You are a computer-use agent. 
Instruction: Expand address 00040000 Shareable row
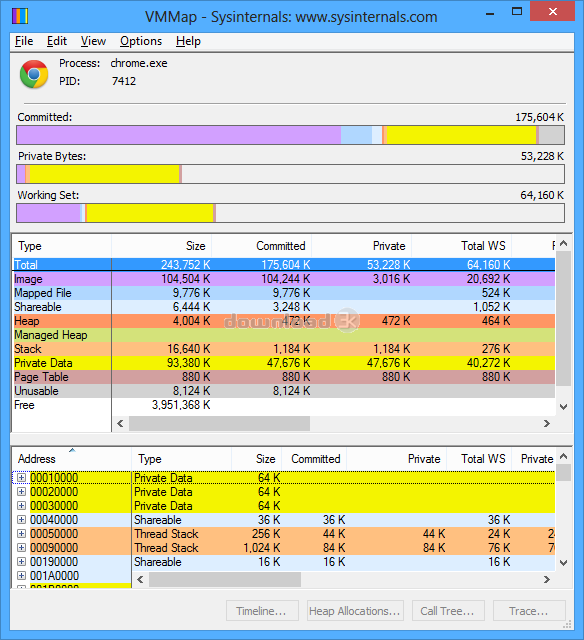tap(21, 520)
